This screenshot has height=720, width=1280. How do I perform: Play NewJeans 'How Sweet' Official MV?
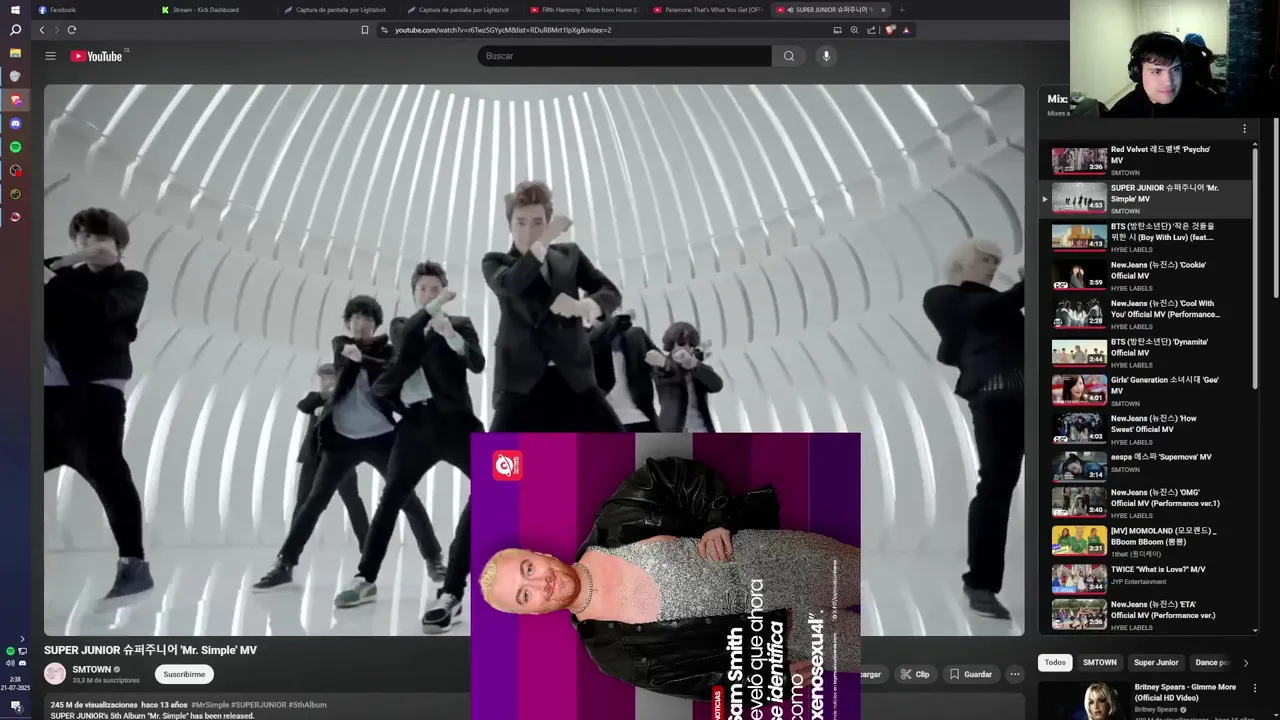click(1147, 429)
